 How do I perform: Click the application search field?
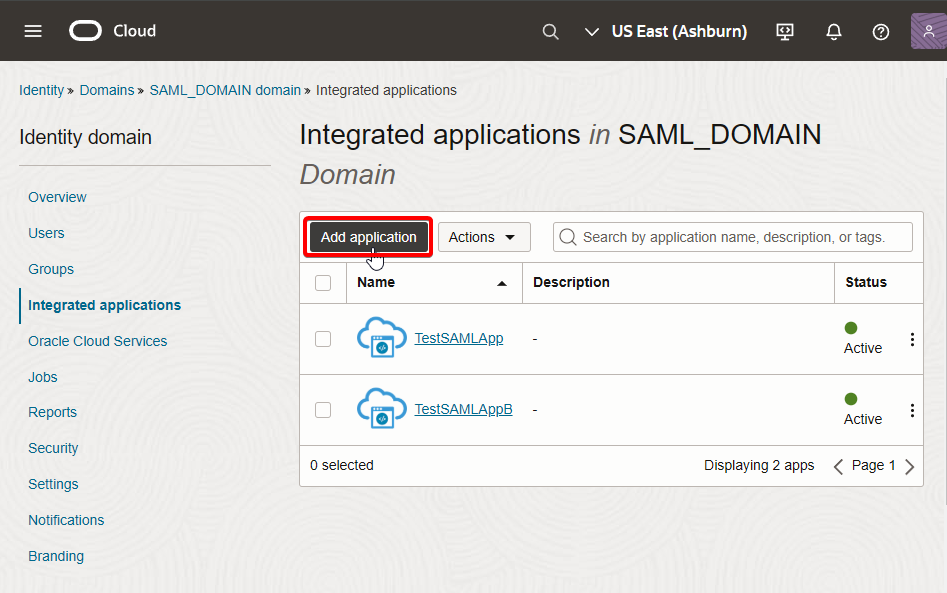coord(733,237)
